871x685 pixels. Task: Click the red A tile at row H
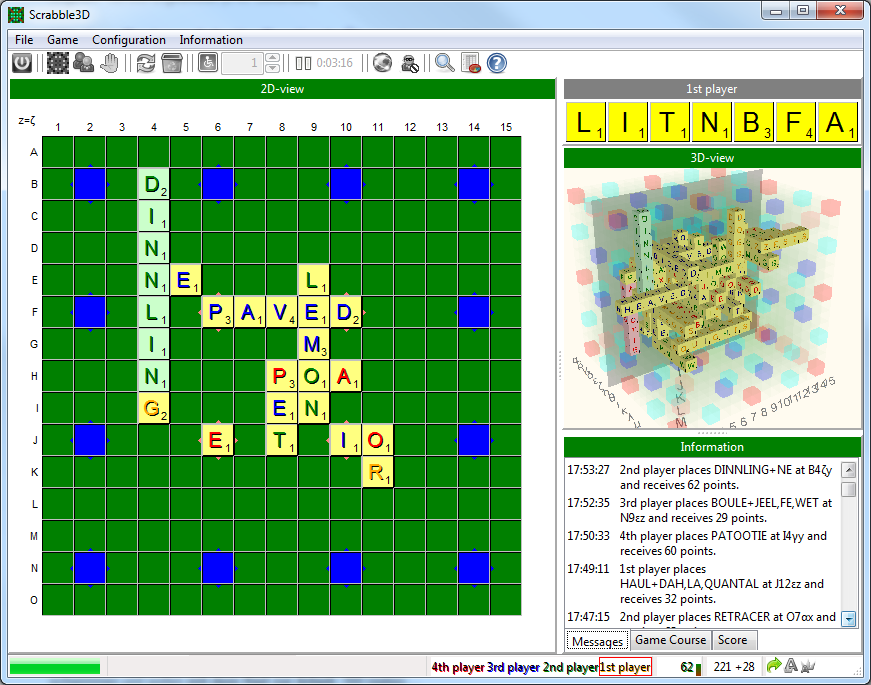(346, 376)
